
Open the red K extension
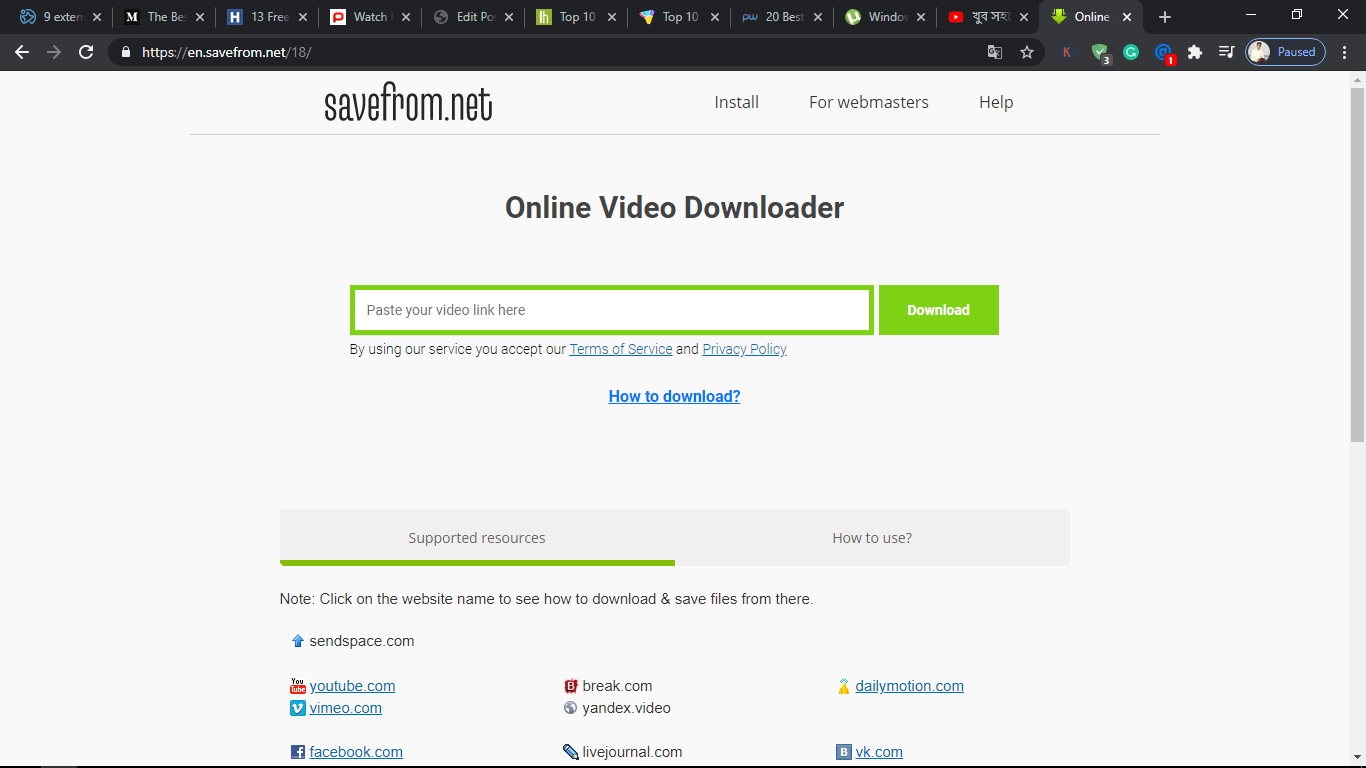[1067, 52]
